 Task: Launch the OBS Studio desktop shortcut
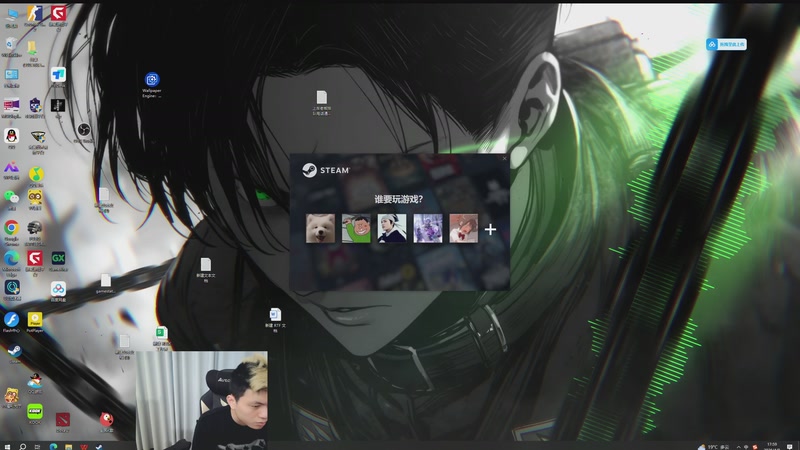84,132
